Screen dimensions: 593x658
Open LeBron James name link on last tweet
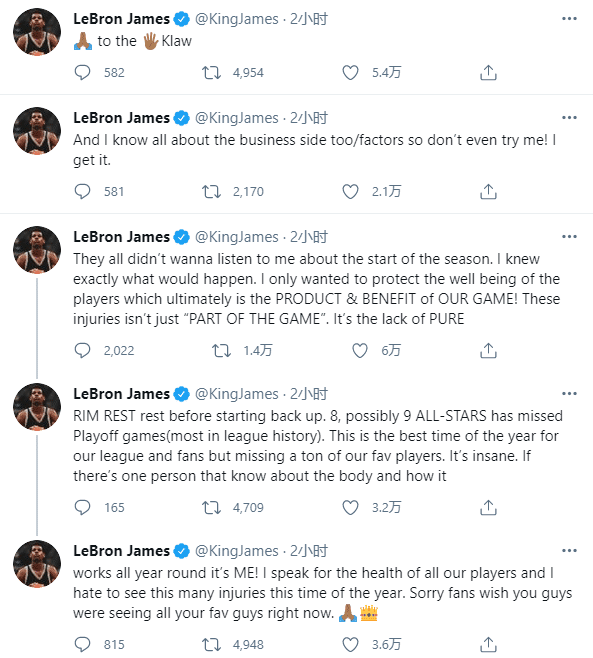pos(121,551)
